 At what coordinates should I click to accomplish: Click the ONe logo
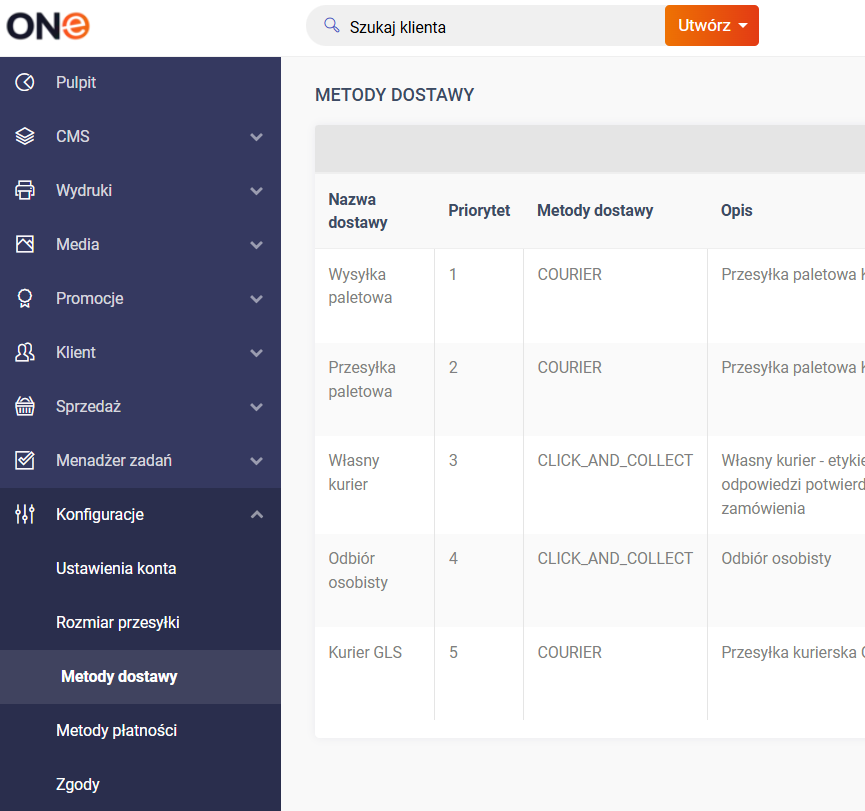(x=48, y=26)
